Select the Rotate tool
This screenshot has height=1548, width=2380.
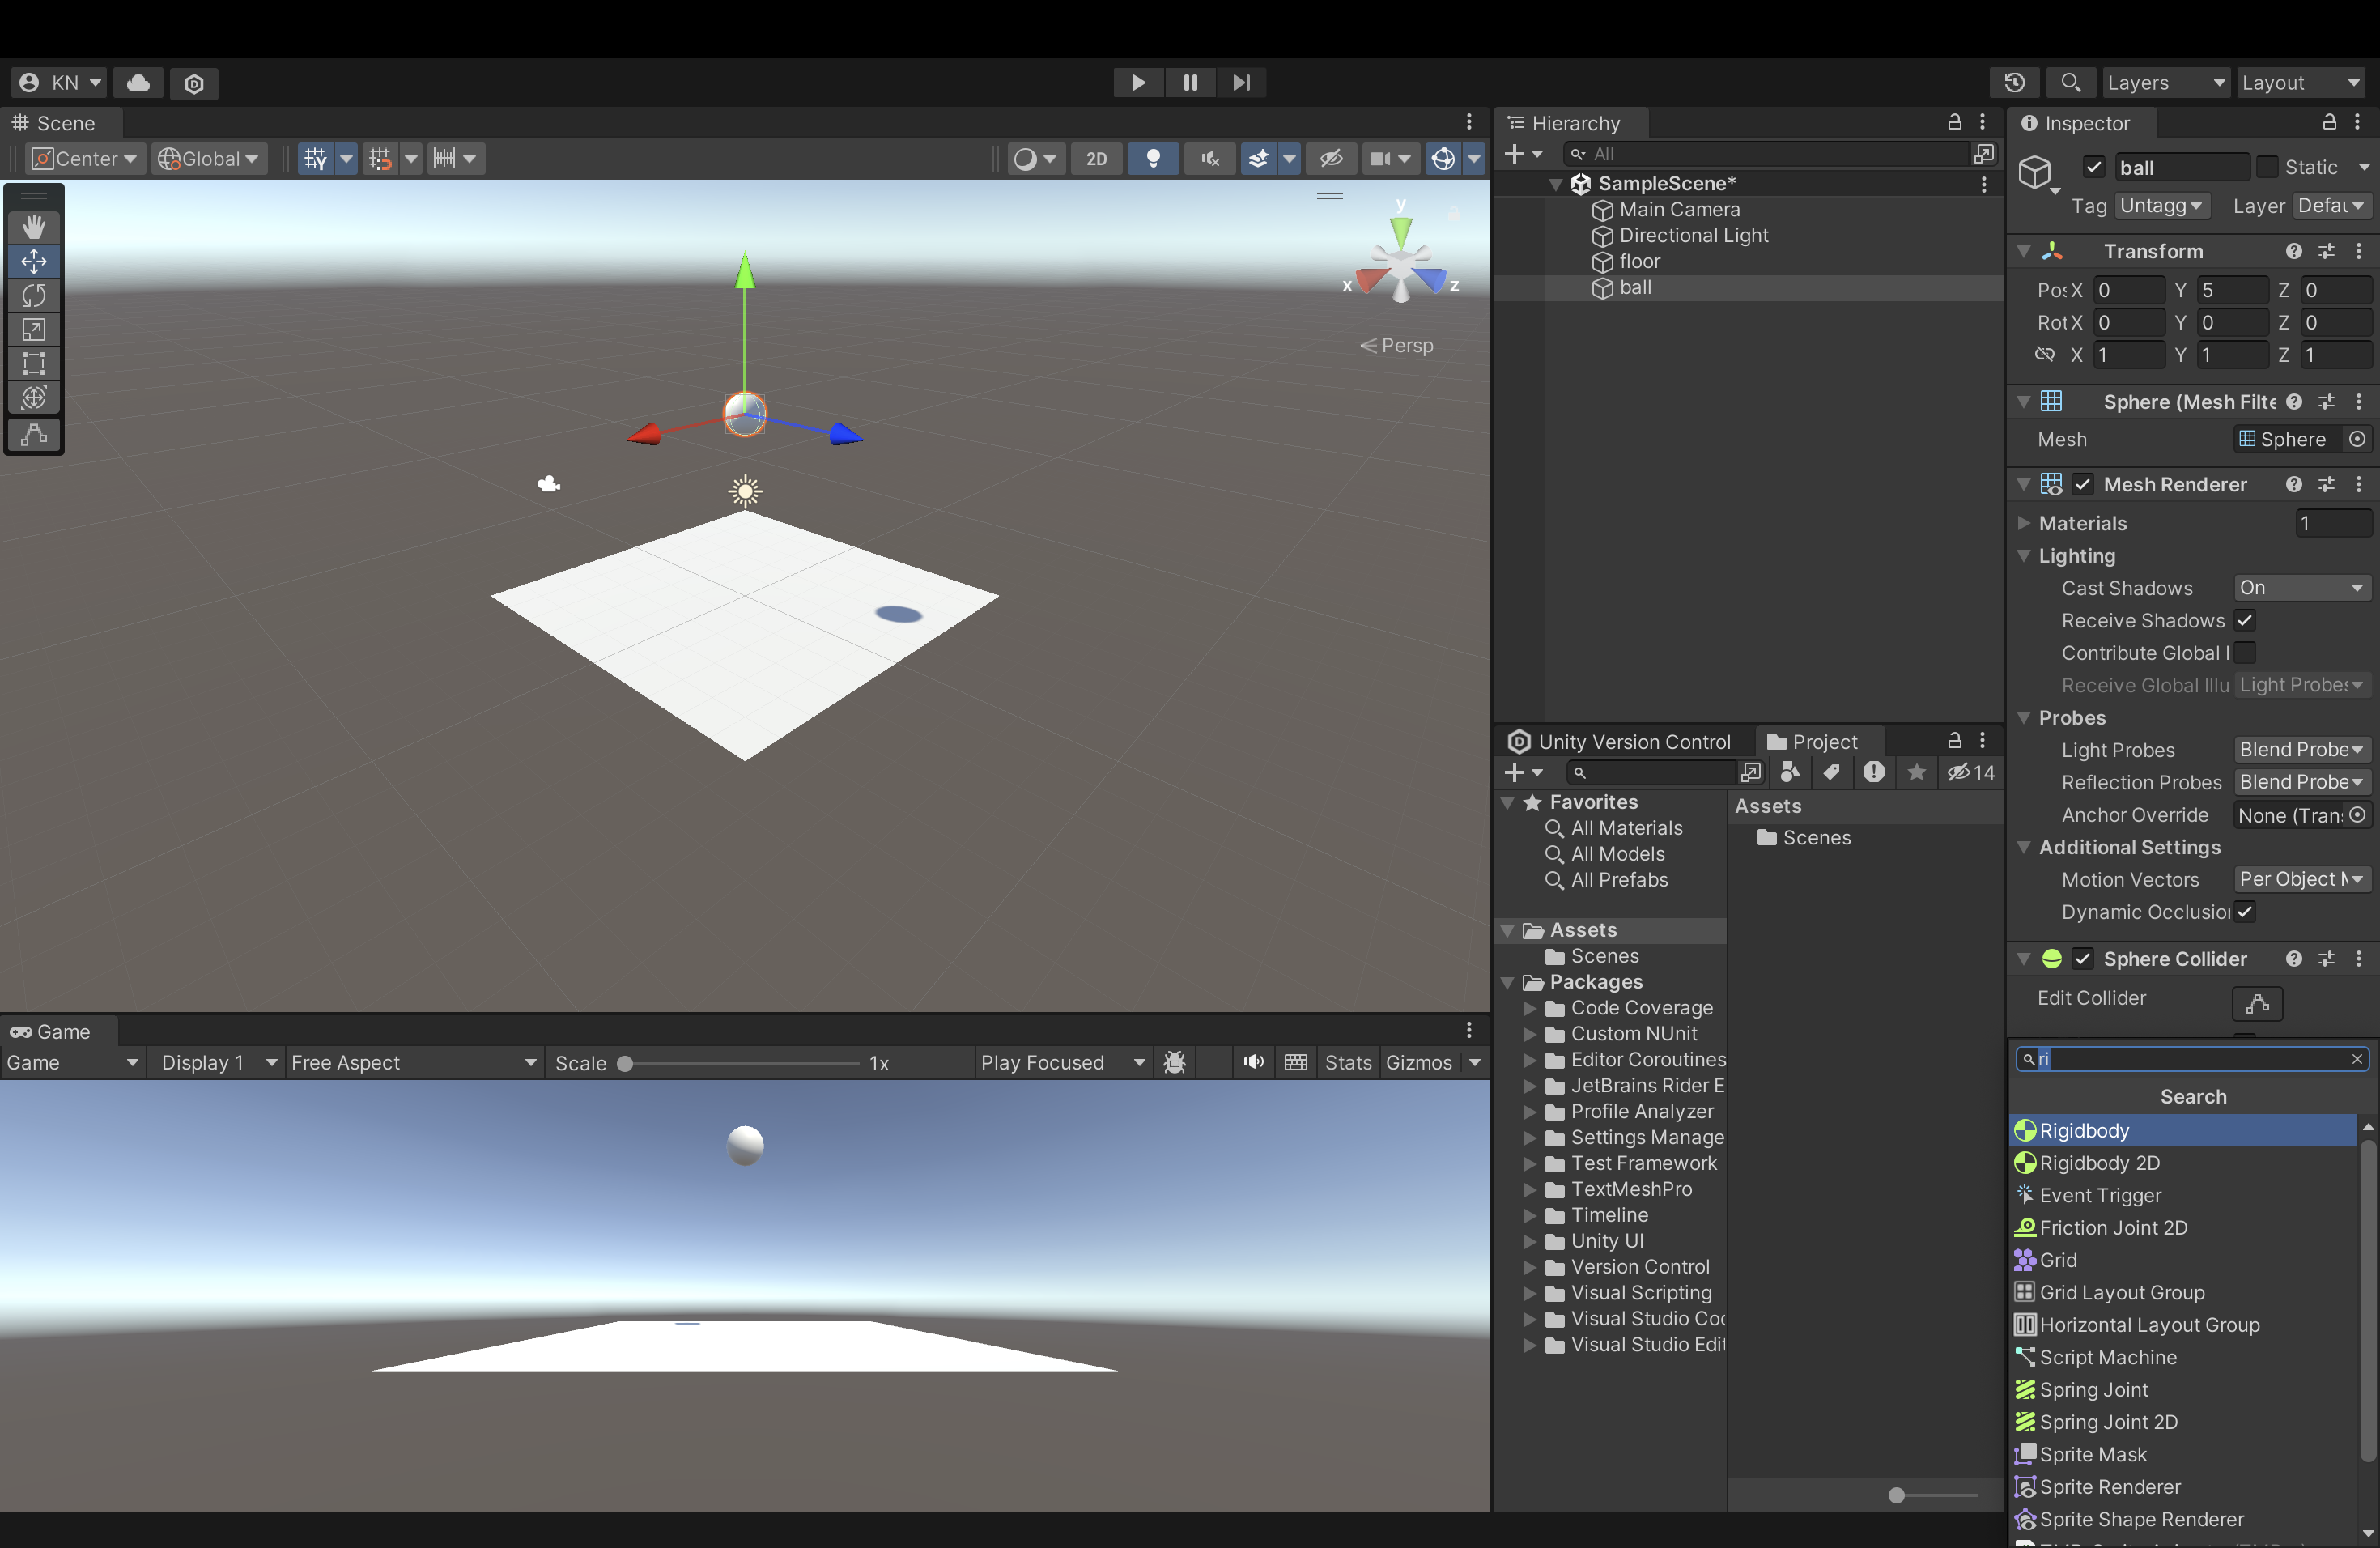[34, 295]
